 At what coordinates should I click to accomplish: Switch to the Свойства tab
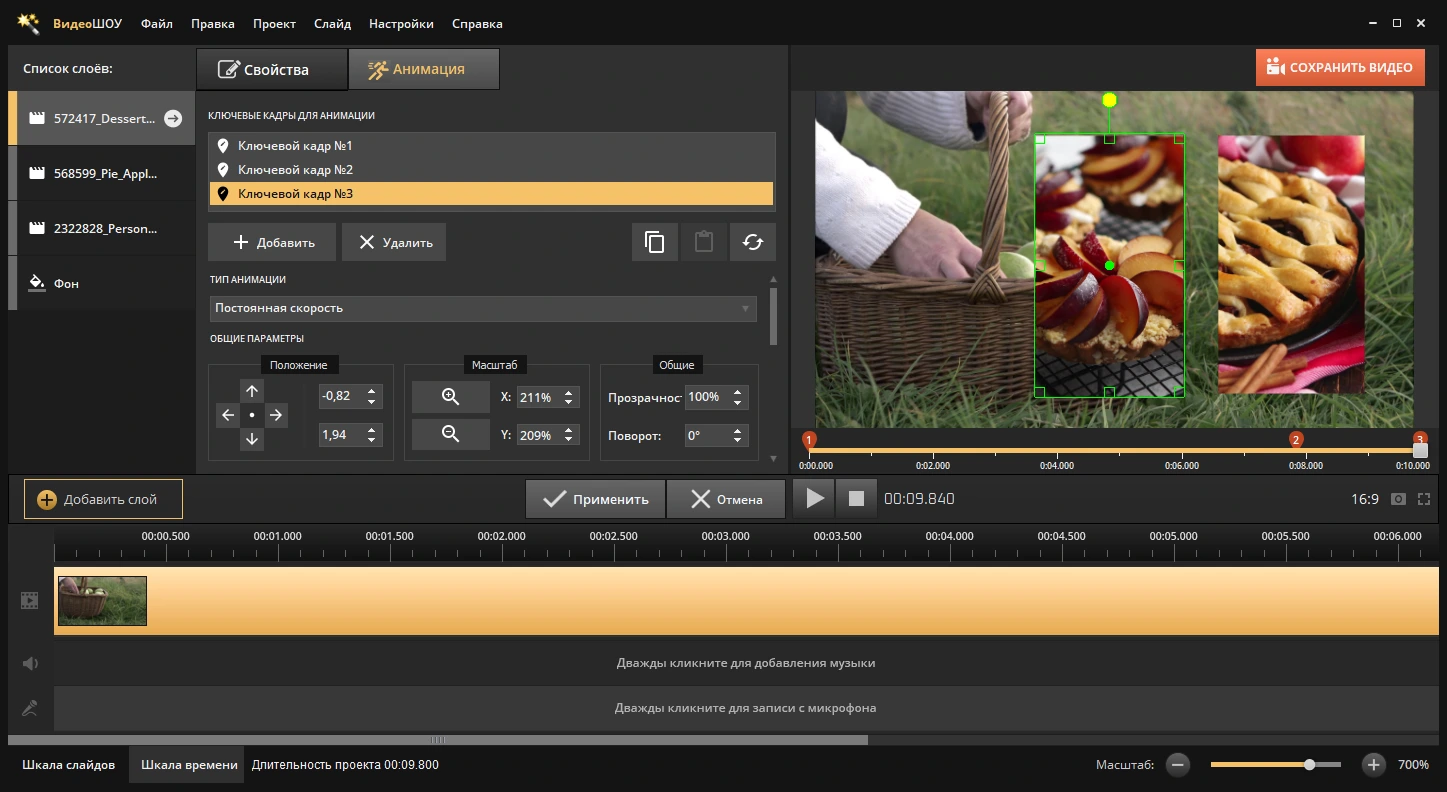pos(272,69)
